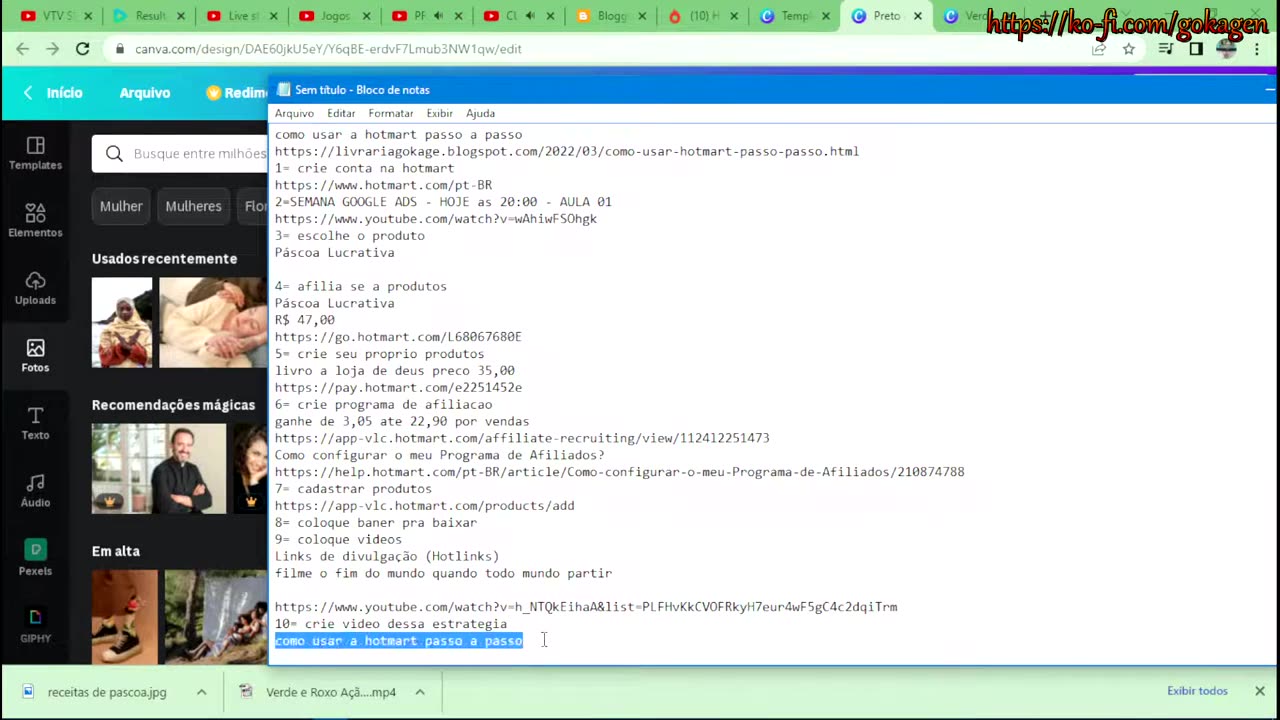The image size is (1280, 720).
Task: Select the recently used photo of sleeping person
Action: (x=213, y=322)
